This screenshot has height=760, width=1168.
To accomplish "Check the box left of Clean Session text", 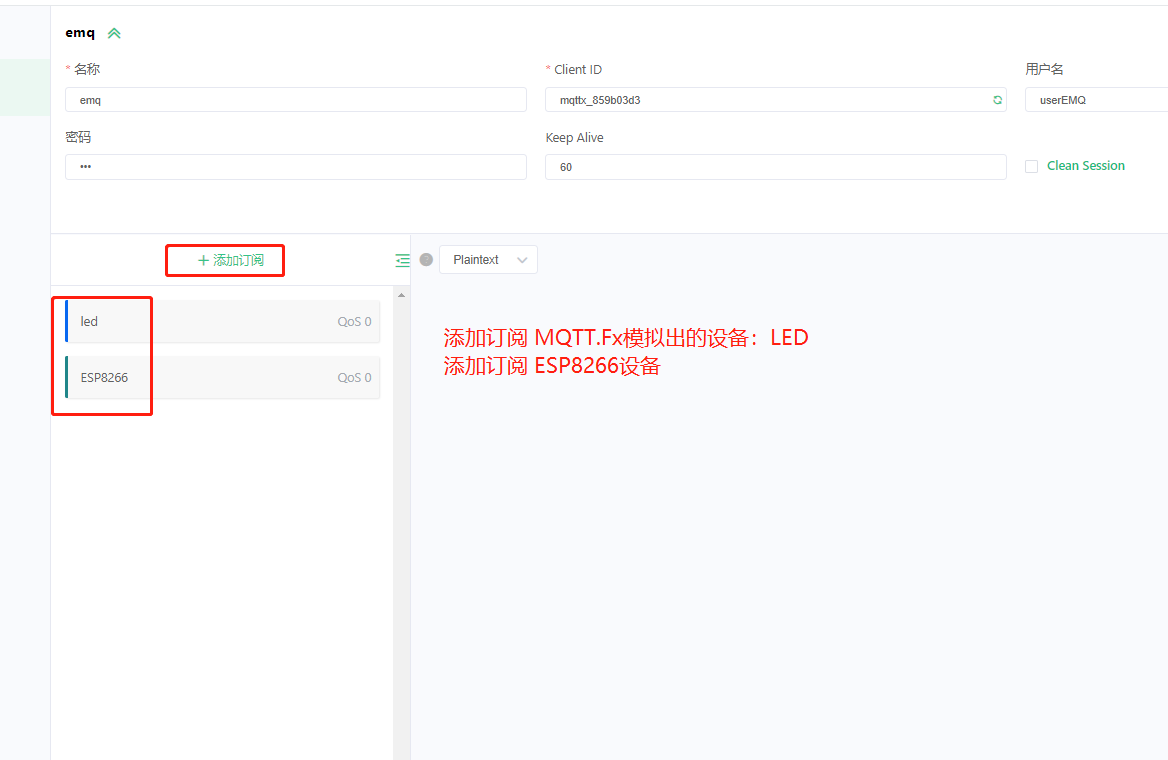I will (x=1031, y=166).
